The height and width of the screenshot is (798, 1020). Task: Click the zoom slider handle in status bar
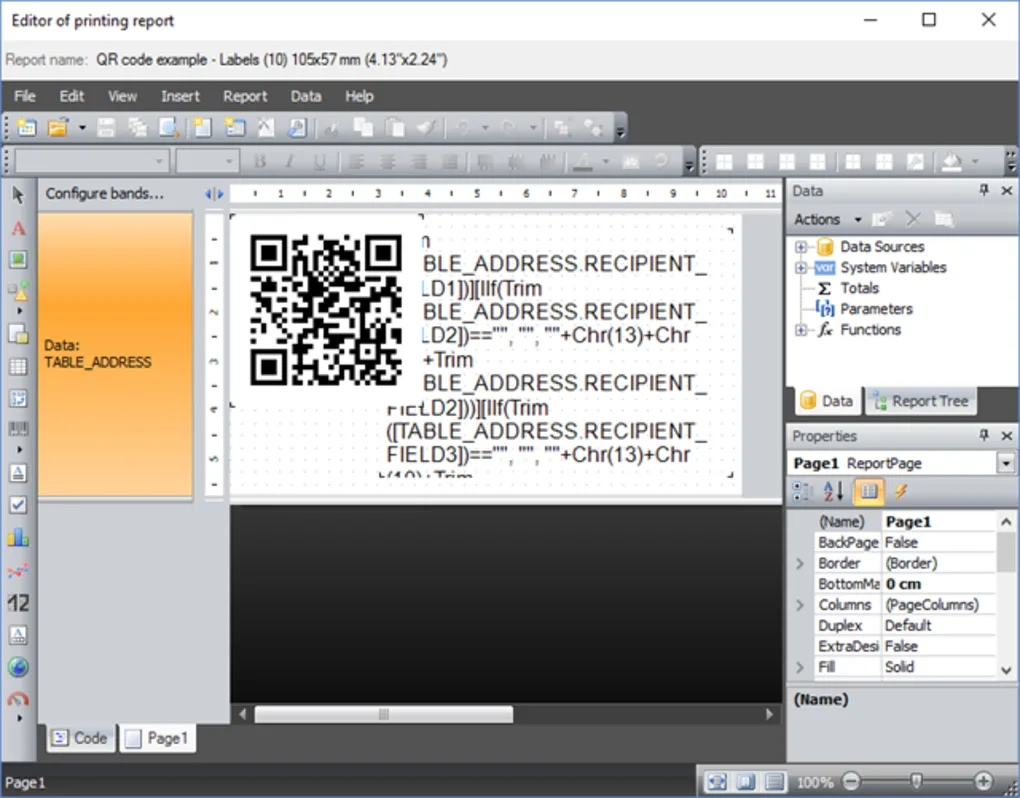[x=915, y=782]
